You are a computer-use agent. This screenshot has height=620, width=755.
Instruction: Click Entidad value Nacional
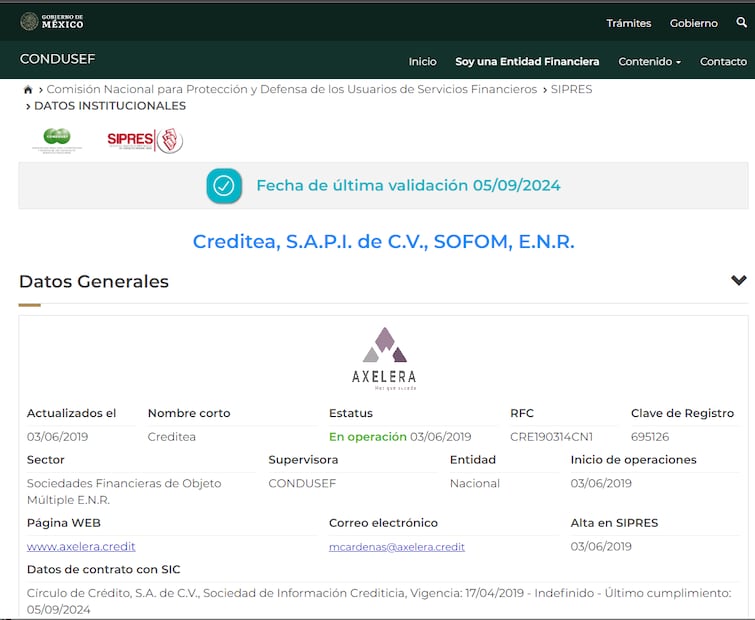[x=475, y=483]
